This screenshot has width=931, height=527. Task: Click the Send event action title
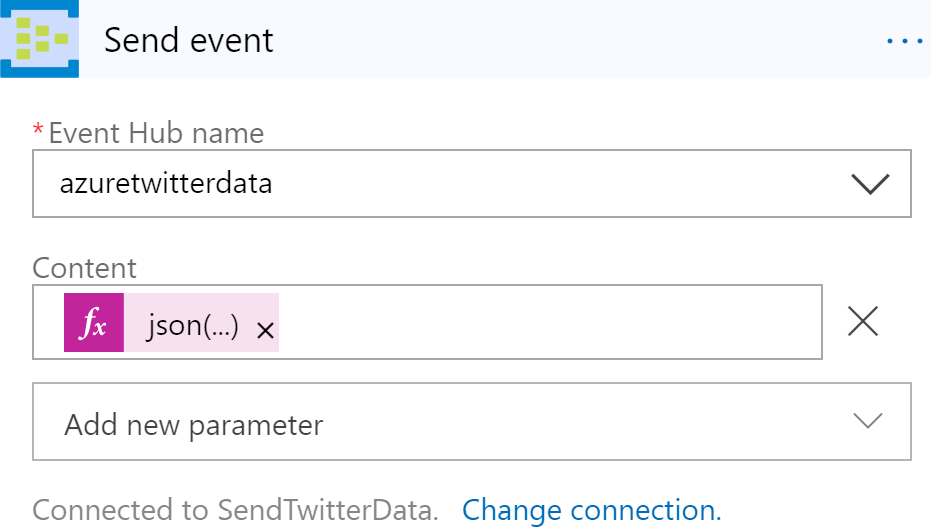coord(189,40)
